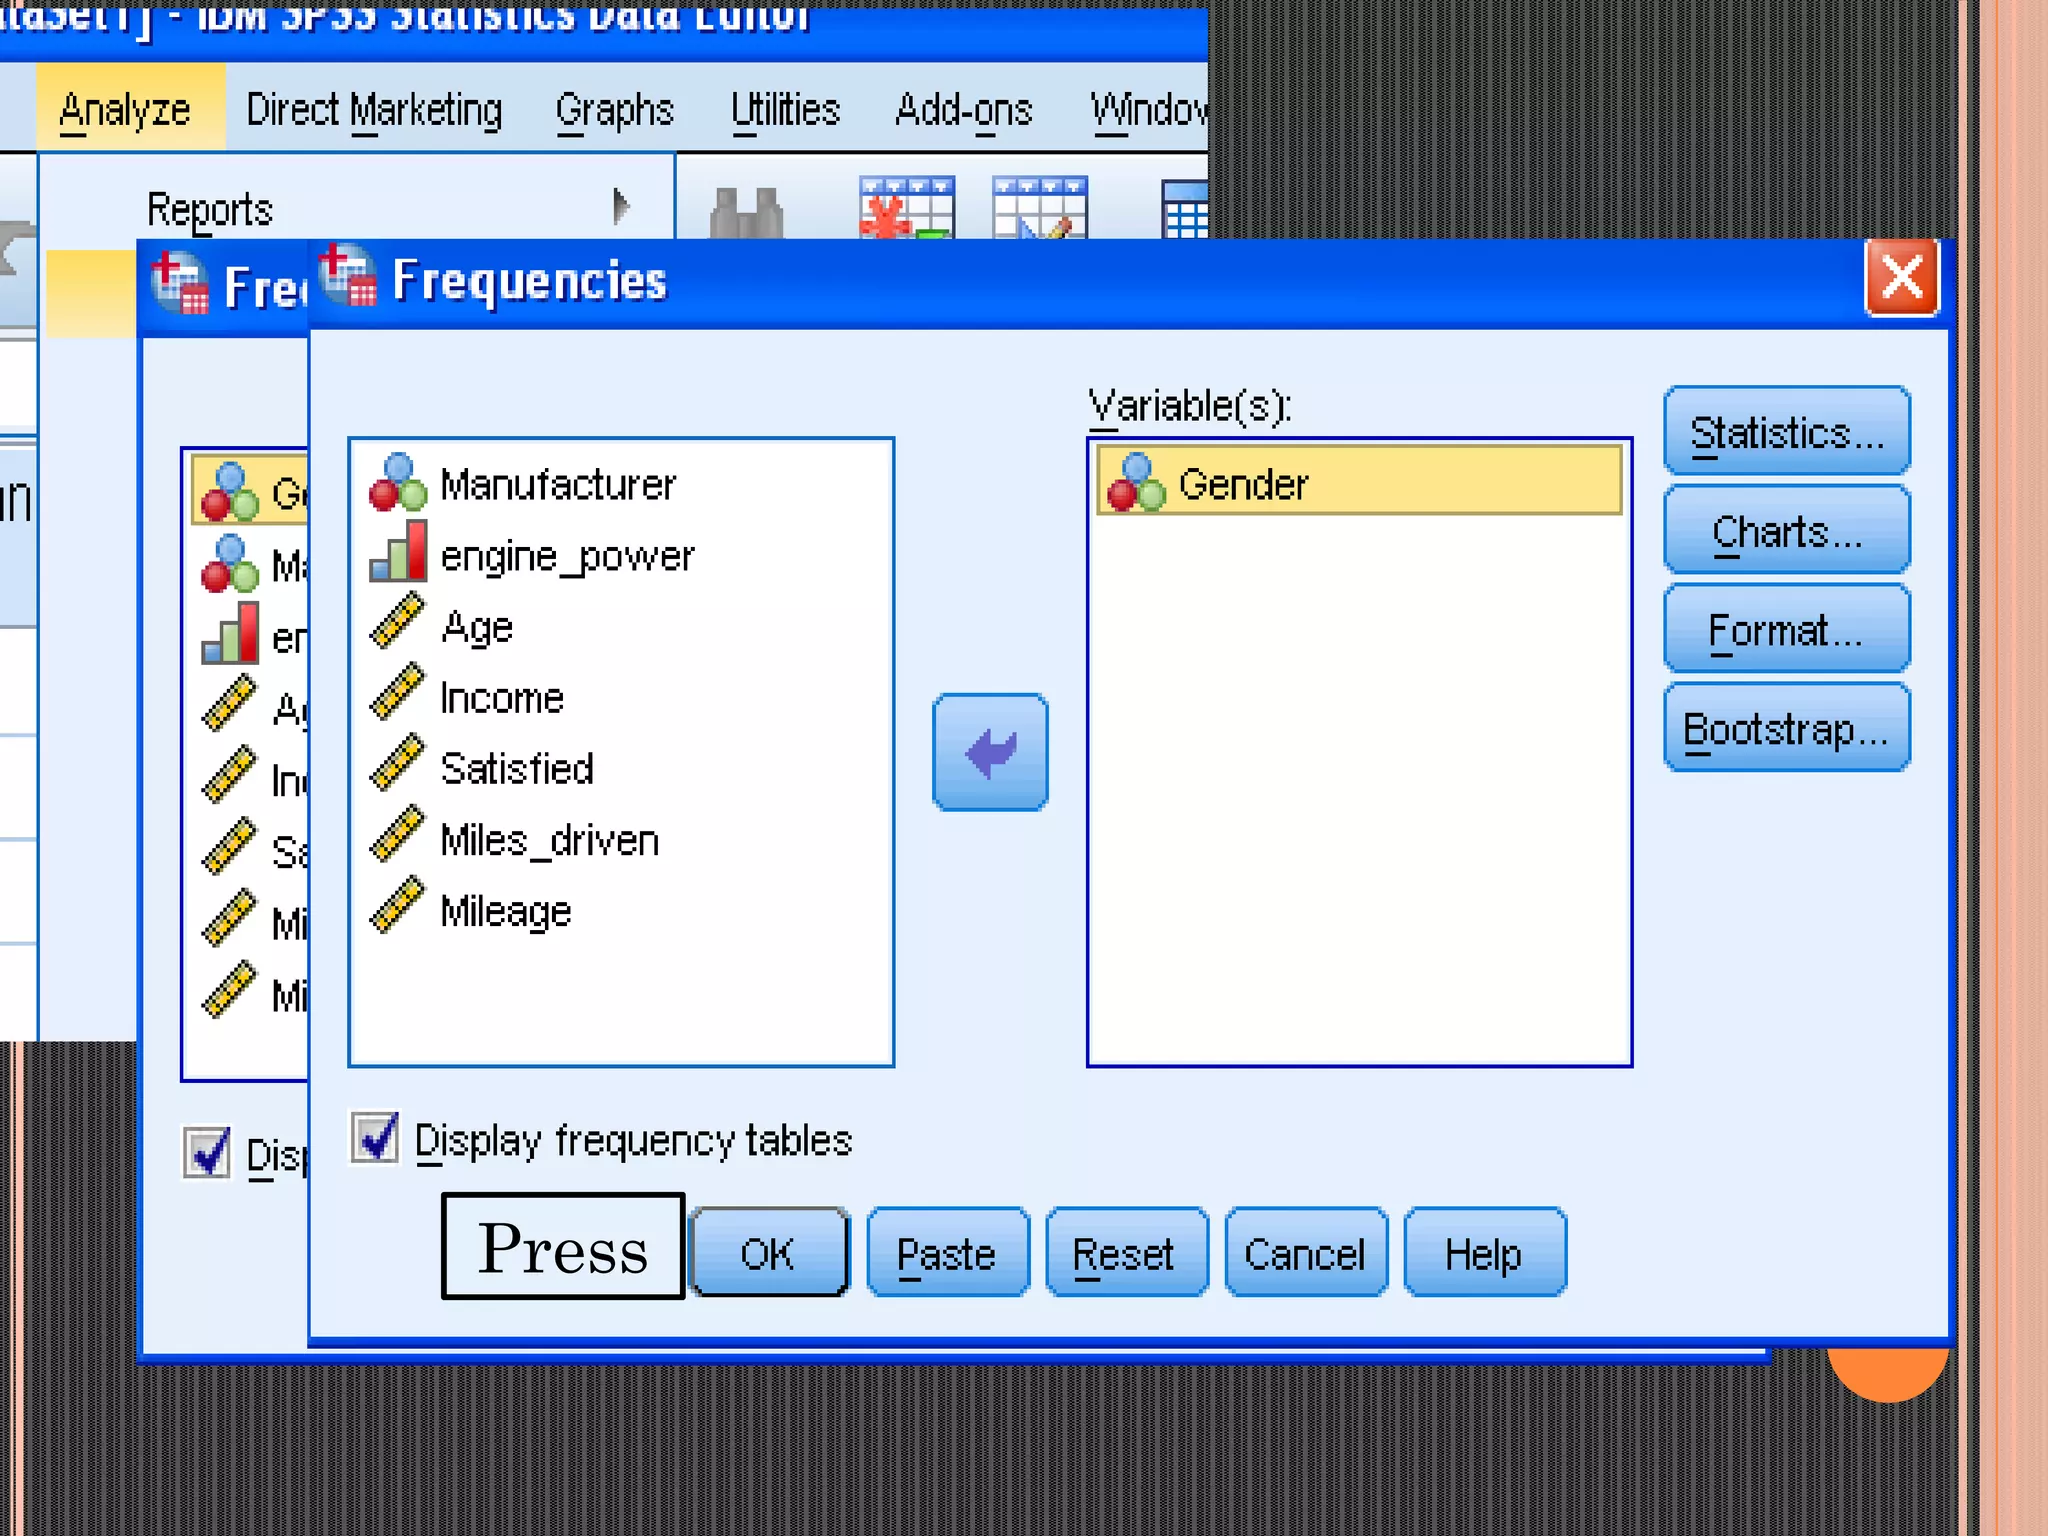Select Income in the variable list

coord(502,698)
